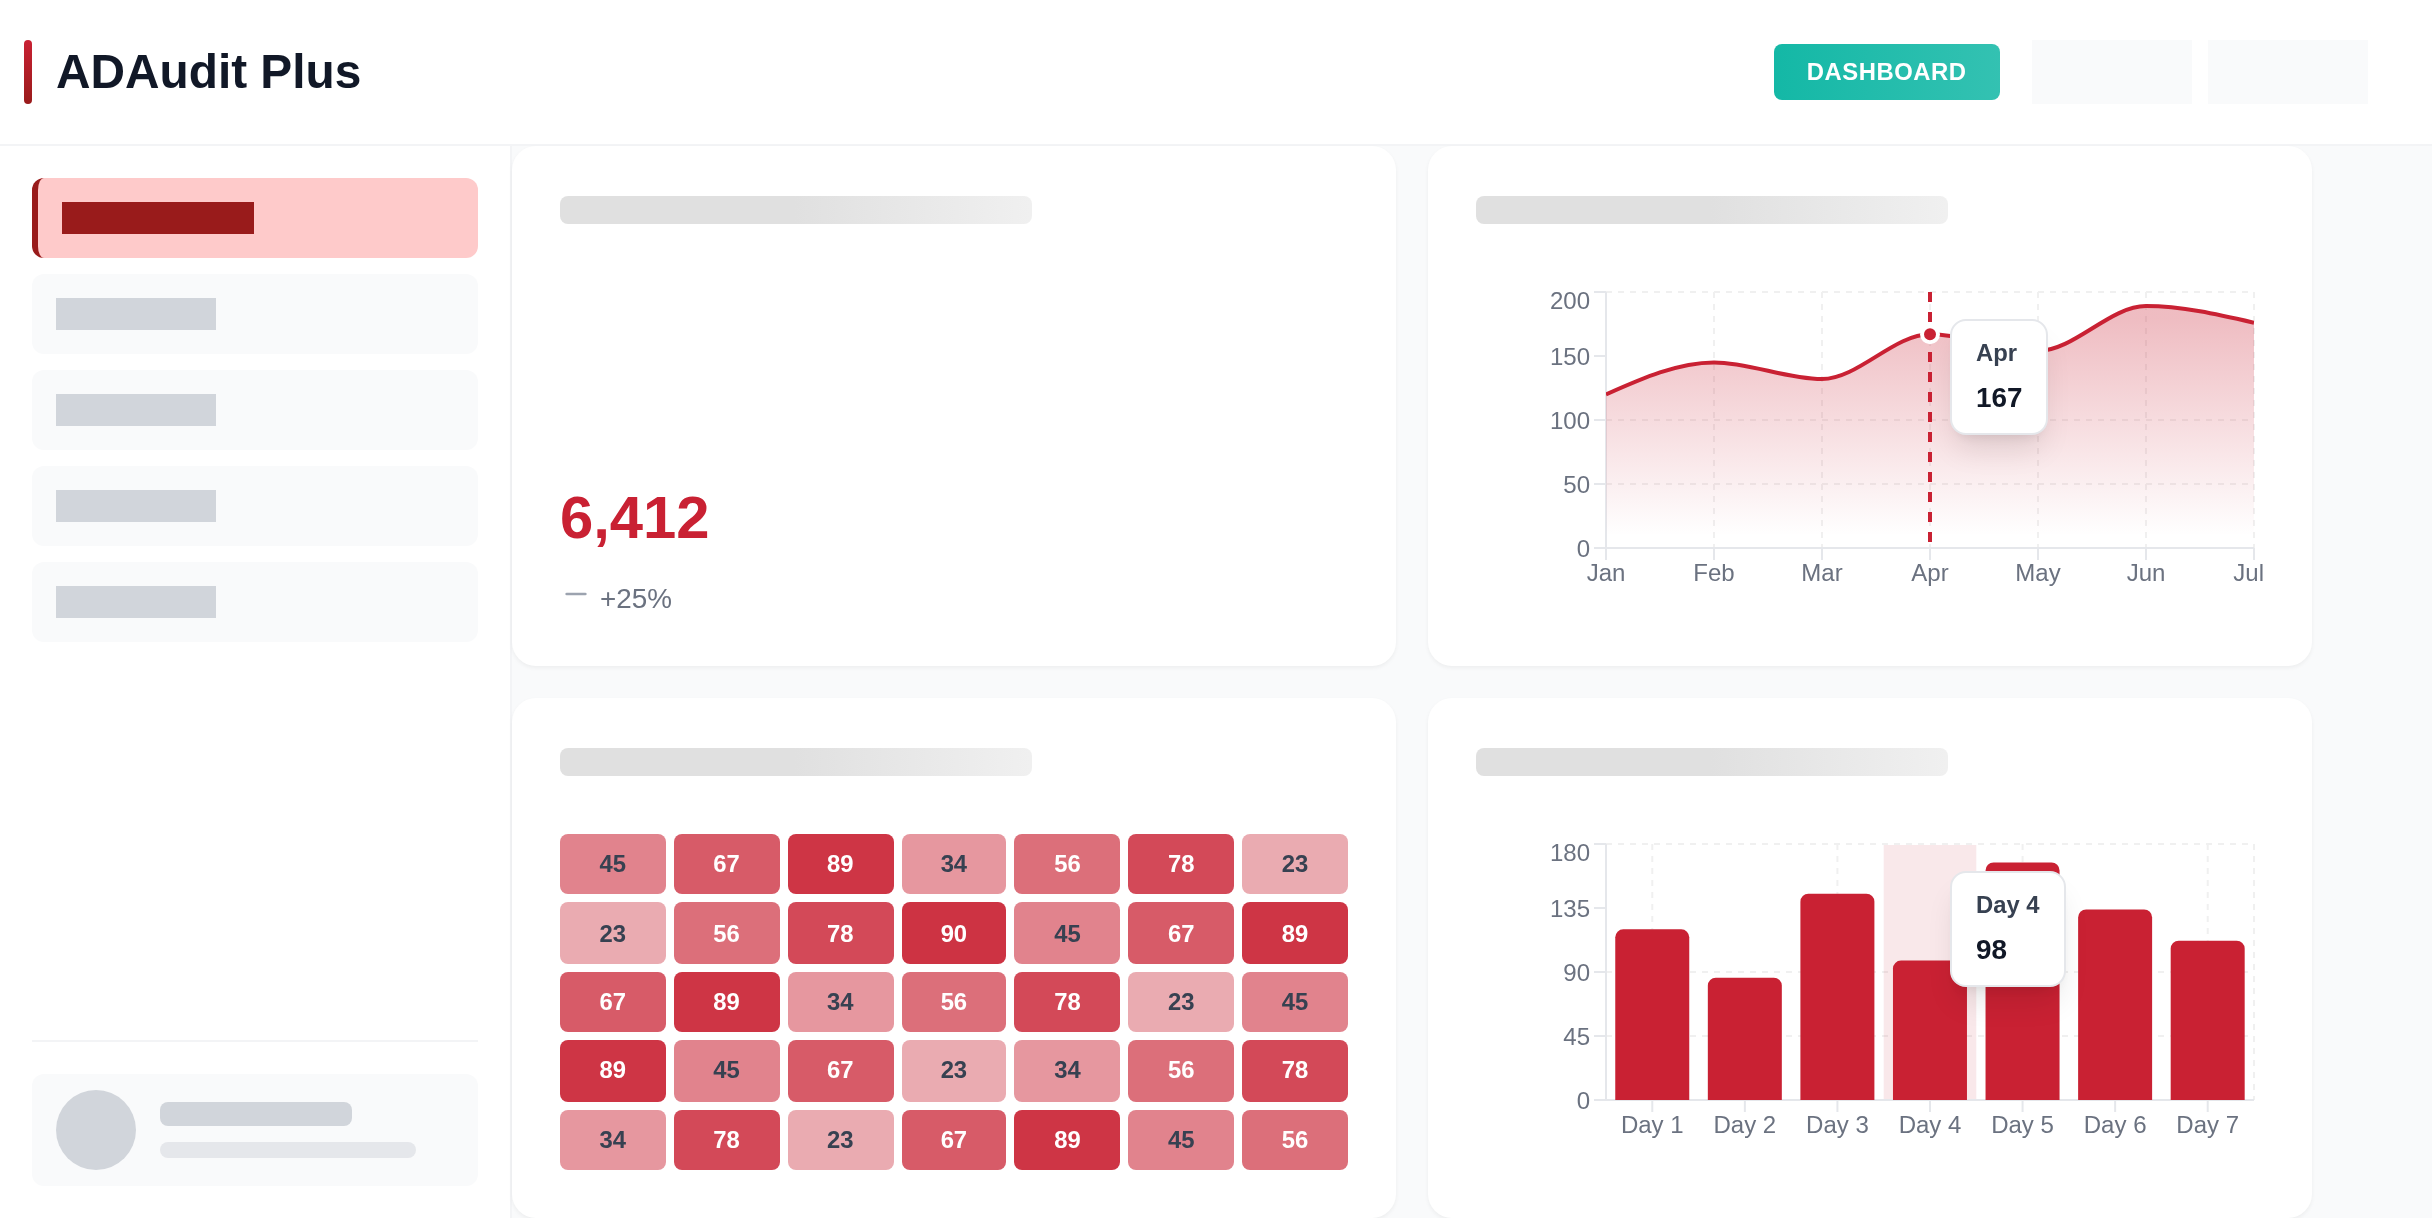Click the Jun label on line chart axis

tap(2145, 573)
